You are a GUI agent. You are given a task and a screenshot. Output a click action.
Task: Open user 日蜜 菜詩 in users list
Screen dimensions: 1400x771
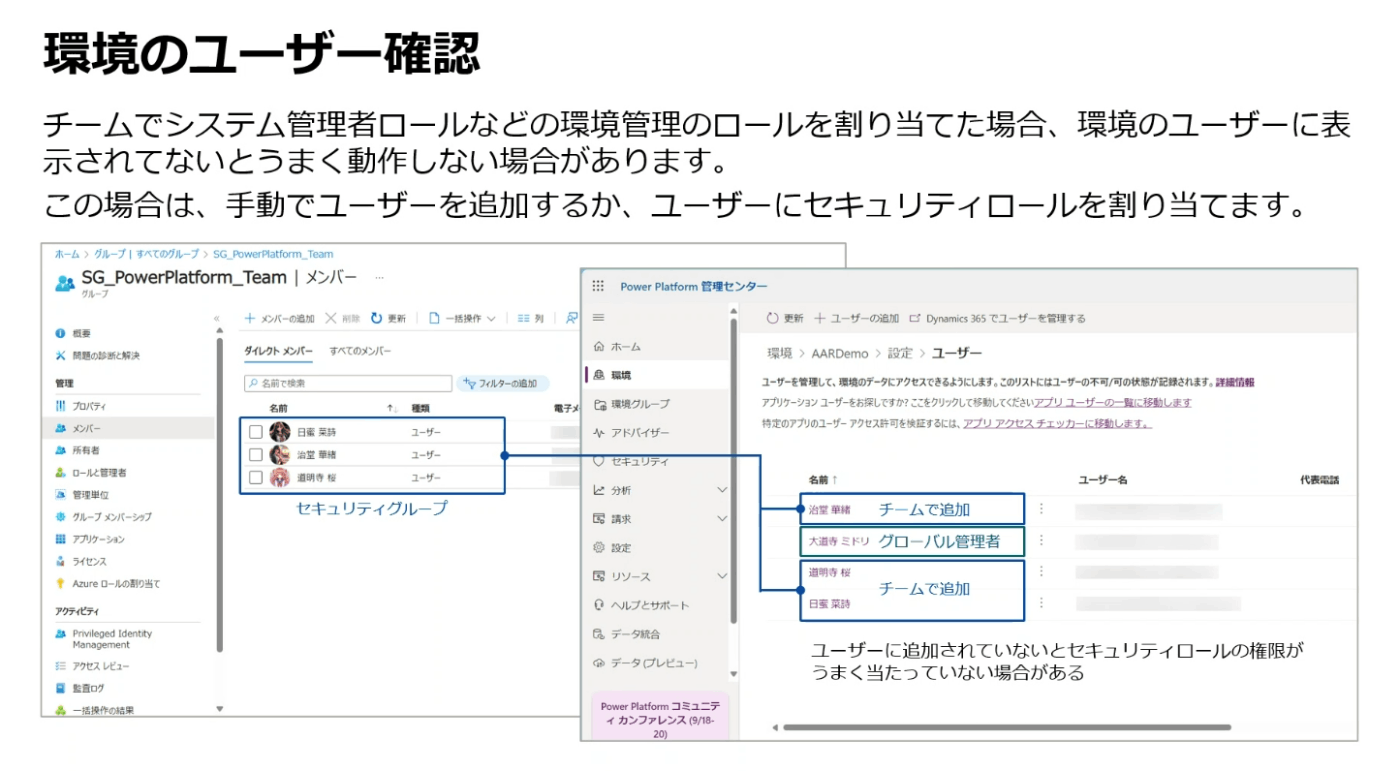(x=830, y=604)
